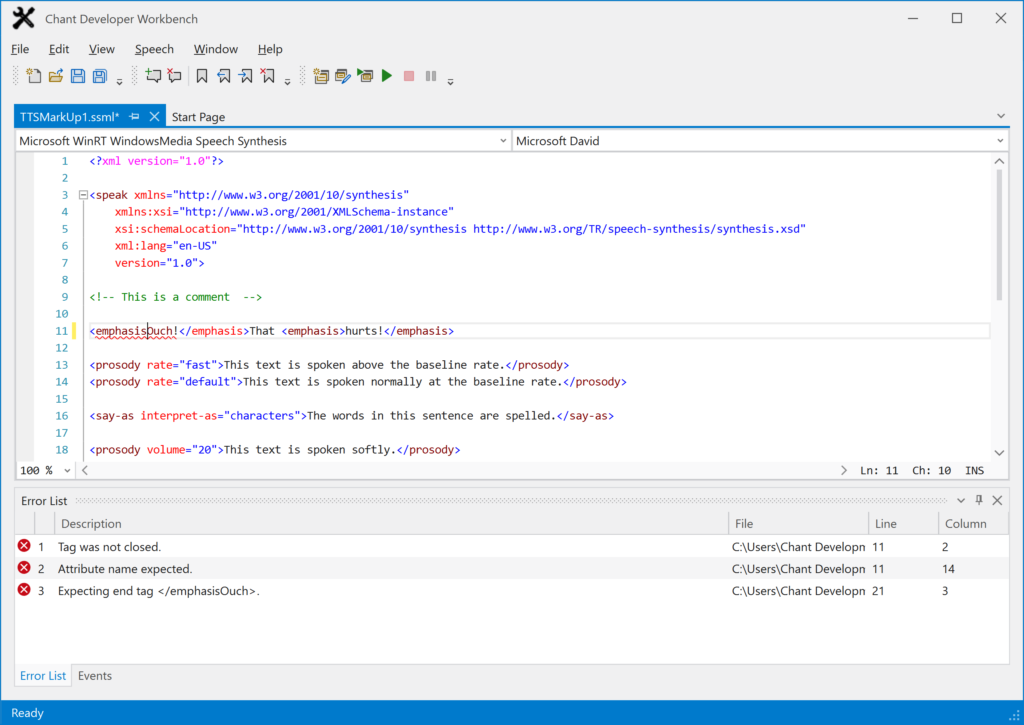Save the document with the single-disk icon
The image size is (1024, 725).
78,76
